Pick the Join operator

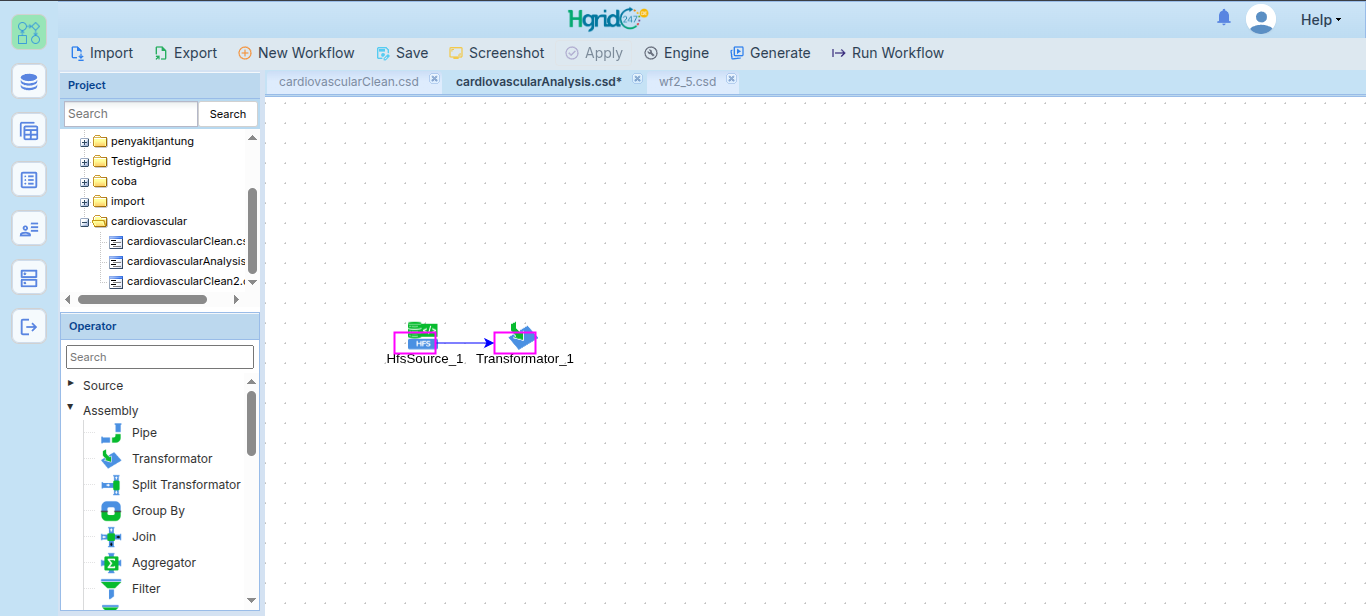129,537
